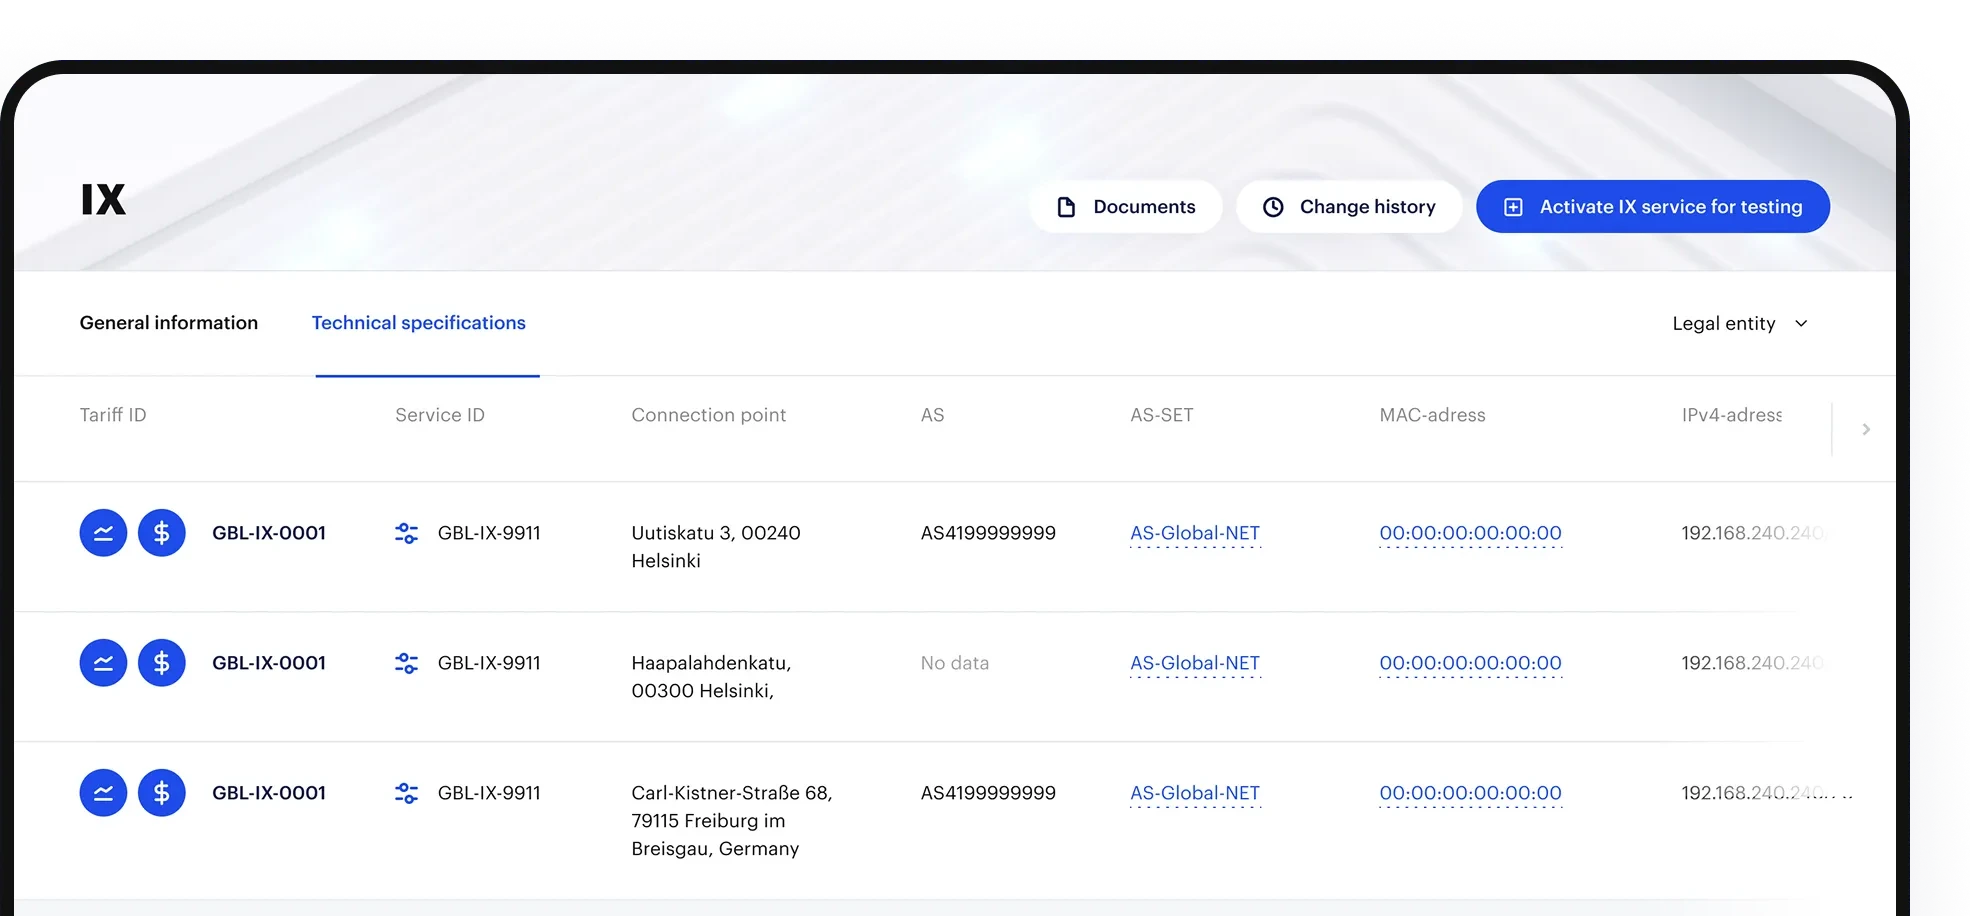This screenshot has width=1970, height=916.
Task: Click service GBL-IX-9911 in the Uutiskatu row
Action: point(489,533)
